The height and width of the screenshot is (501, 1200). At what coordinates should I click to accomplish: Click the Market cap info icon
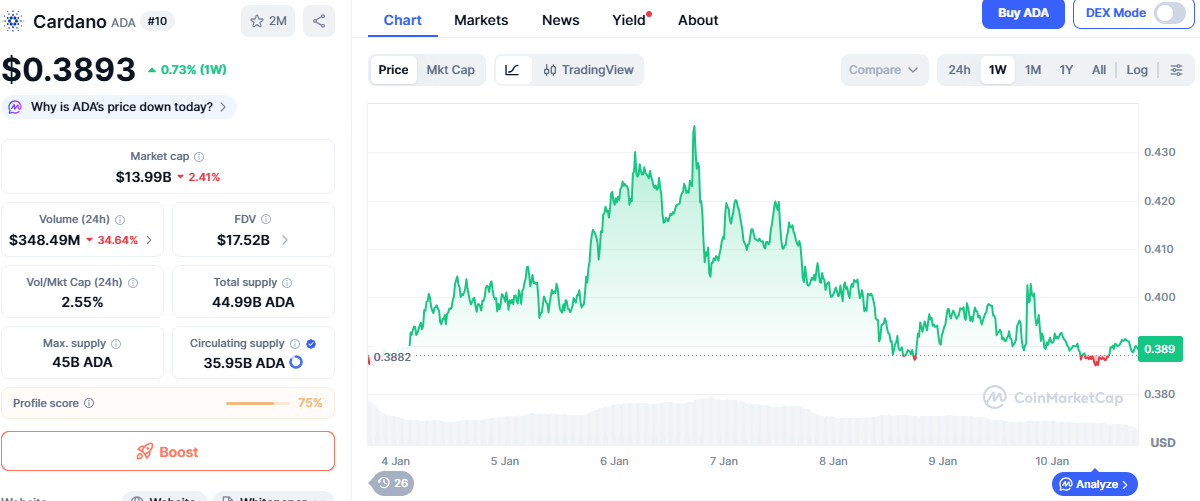pos(199,157)
